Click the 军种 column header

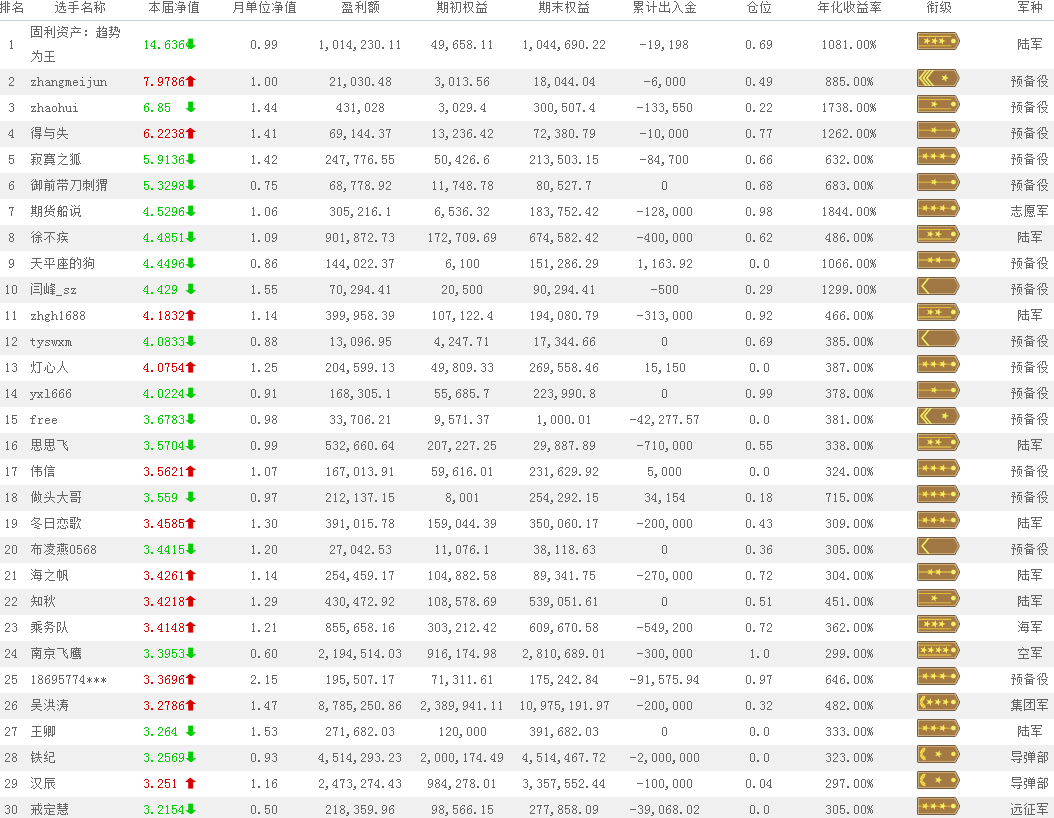1029,7
